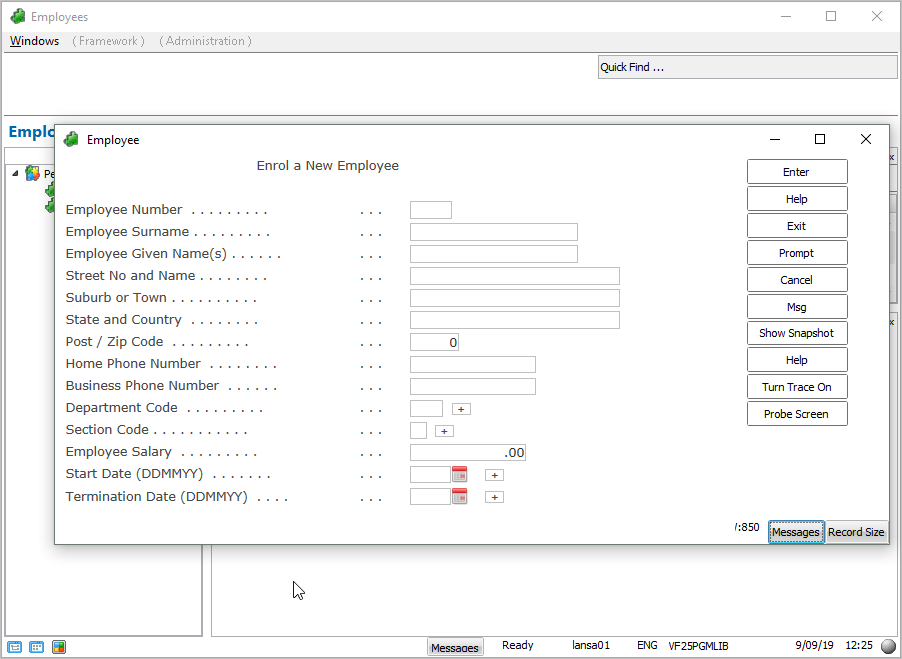The image size is (902, 659).
Task: Select the colorful tree root icon
Action: [x=33, y=173]
